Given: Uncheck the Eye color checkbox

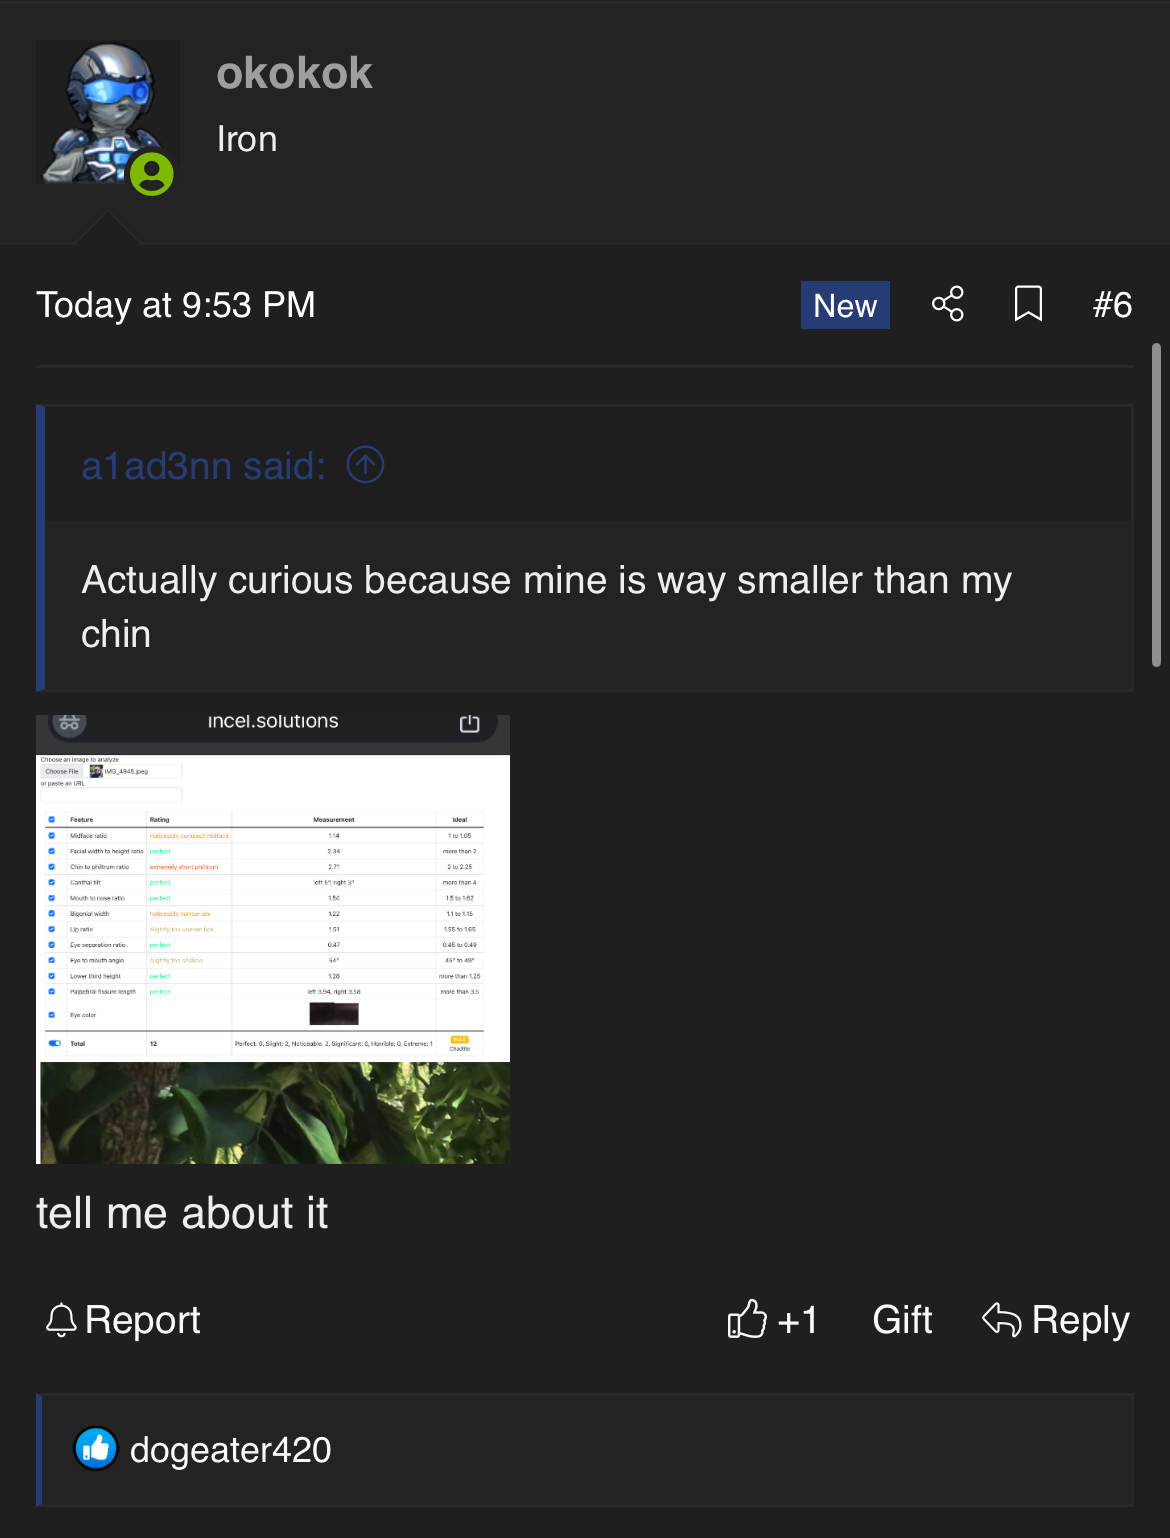Looking at the screenshot, I should pos(52,1015).
